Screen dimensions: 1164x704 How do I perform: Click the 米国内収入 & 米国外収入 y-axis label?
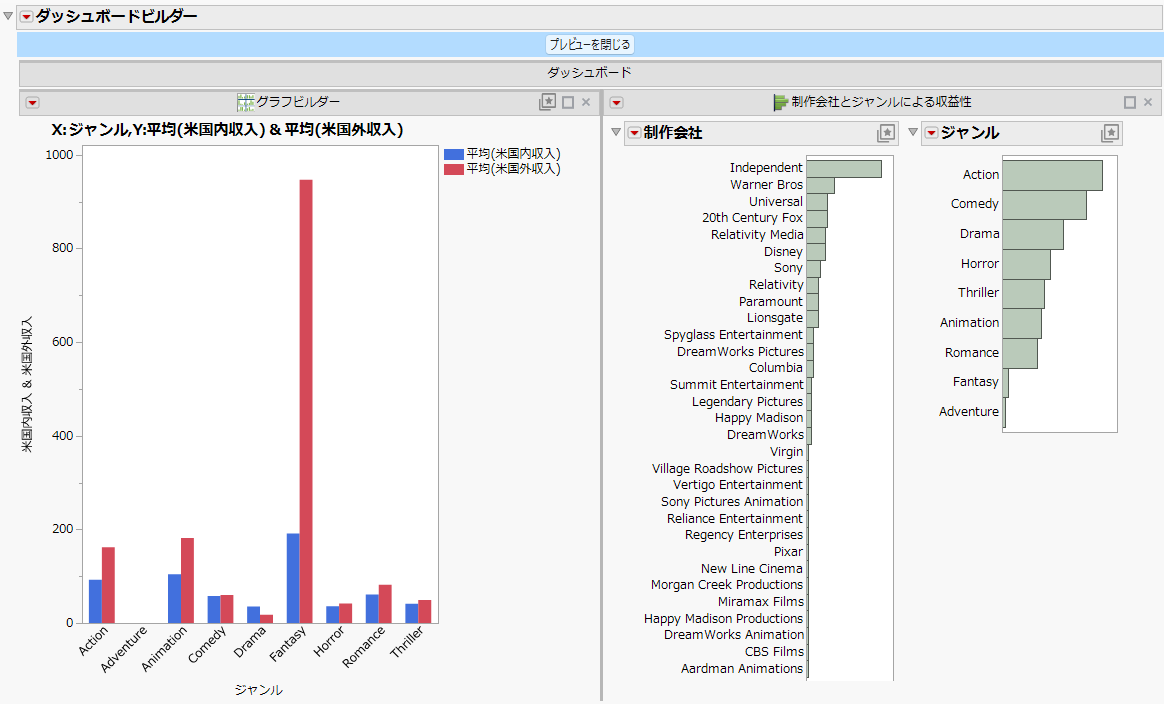[27, 385]
